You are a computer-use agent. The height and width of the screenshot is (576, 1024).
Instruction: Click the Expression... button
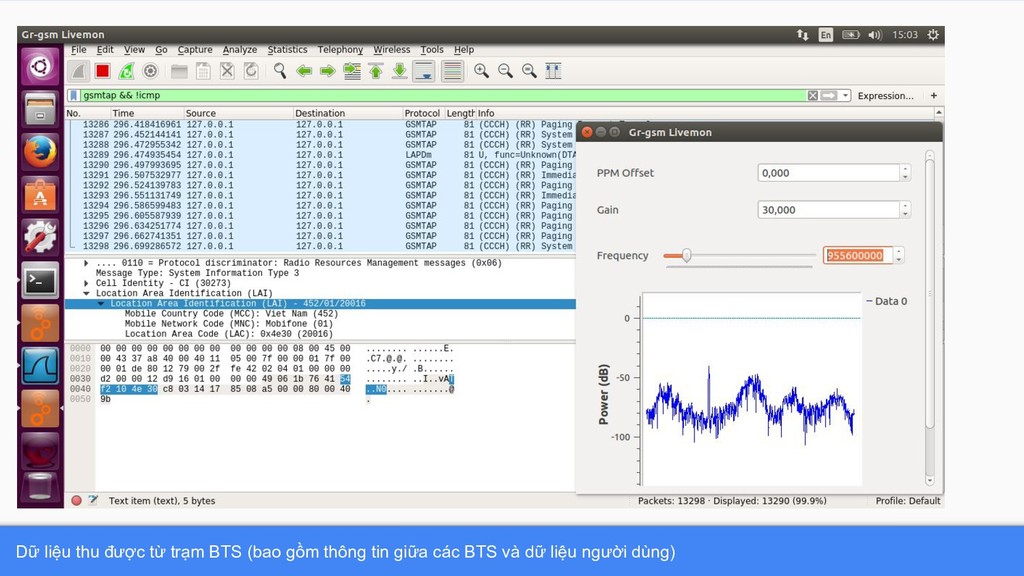(886, 96)
